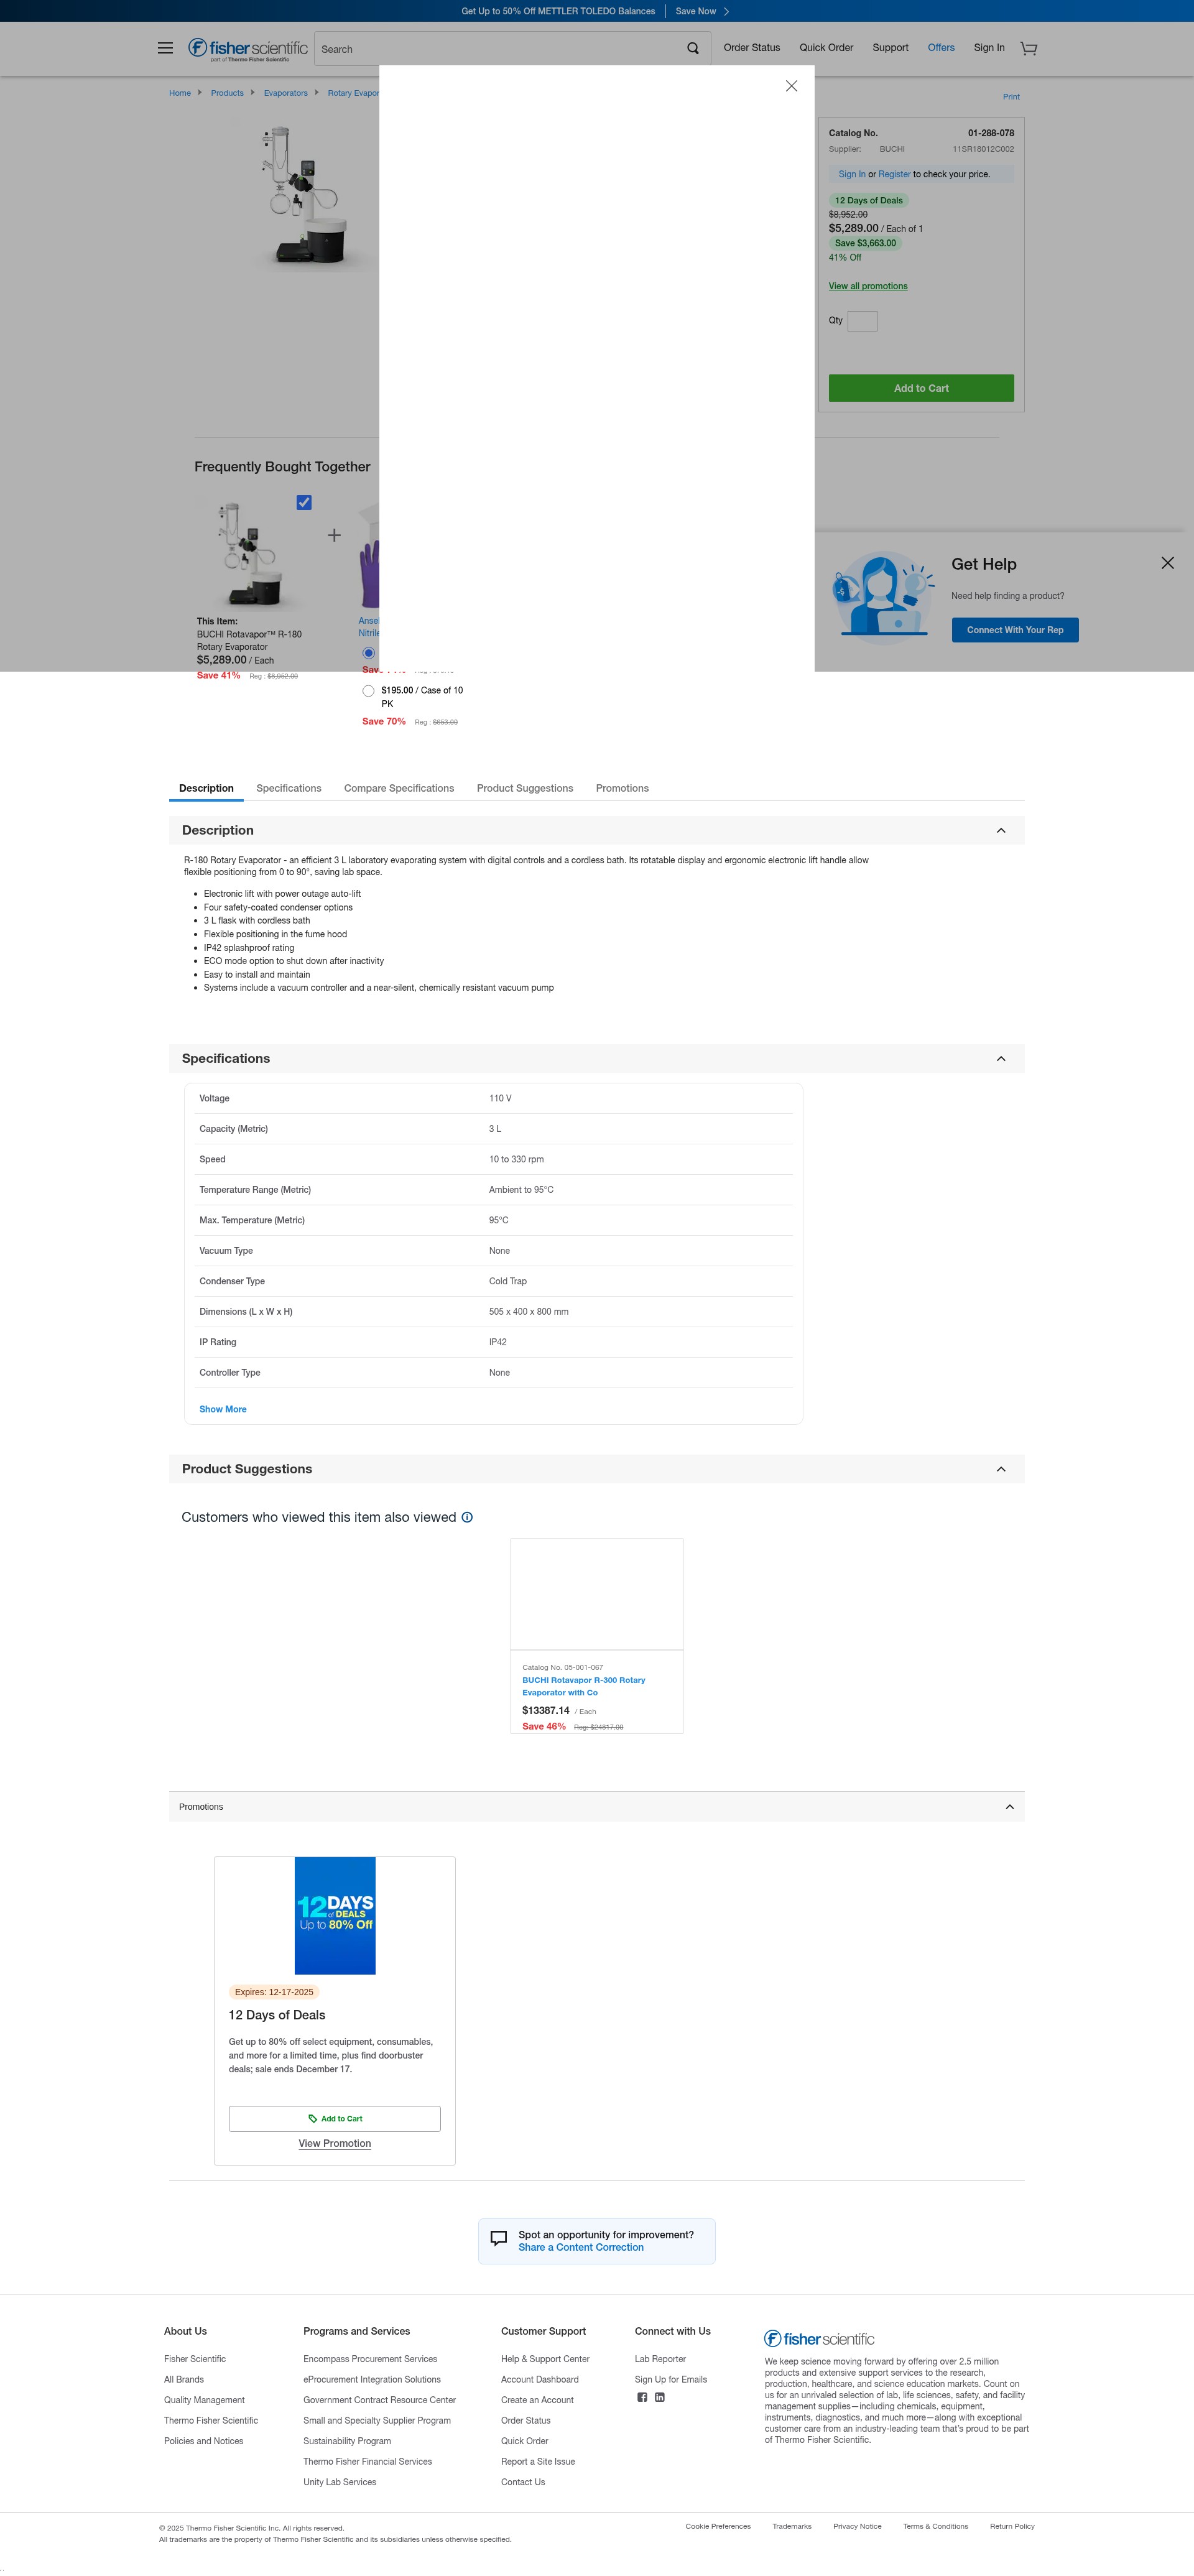This screenshot has width=1194, height=2576.
Task: Open the Offers header link
Action: click(x=941, y=48)
